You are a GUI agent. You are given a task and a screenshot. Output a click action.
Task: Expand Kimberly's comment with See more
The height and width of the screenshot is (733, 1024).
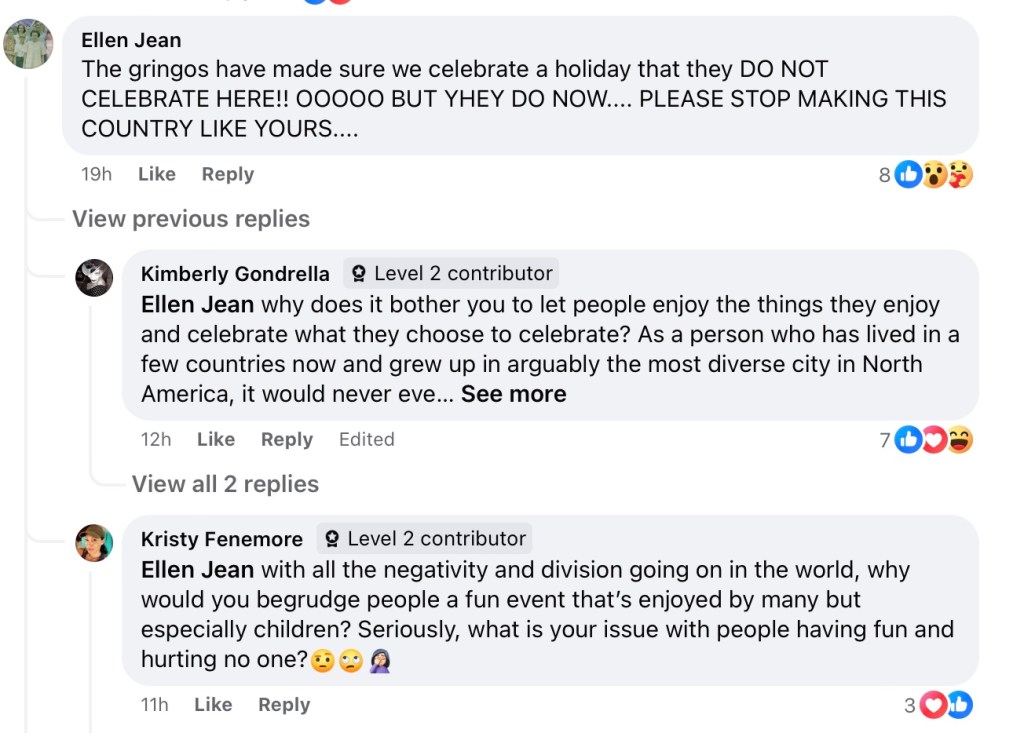tap(513, 394)
